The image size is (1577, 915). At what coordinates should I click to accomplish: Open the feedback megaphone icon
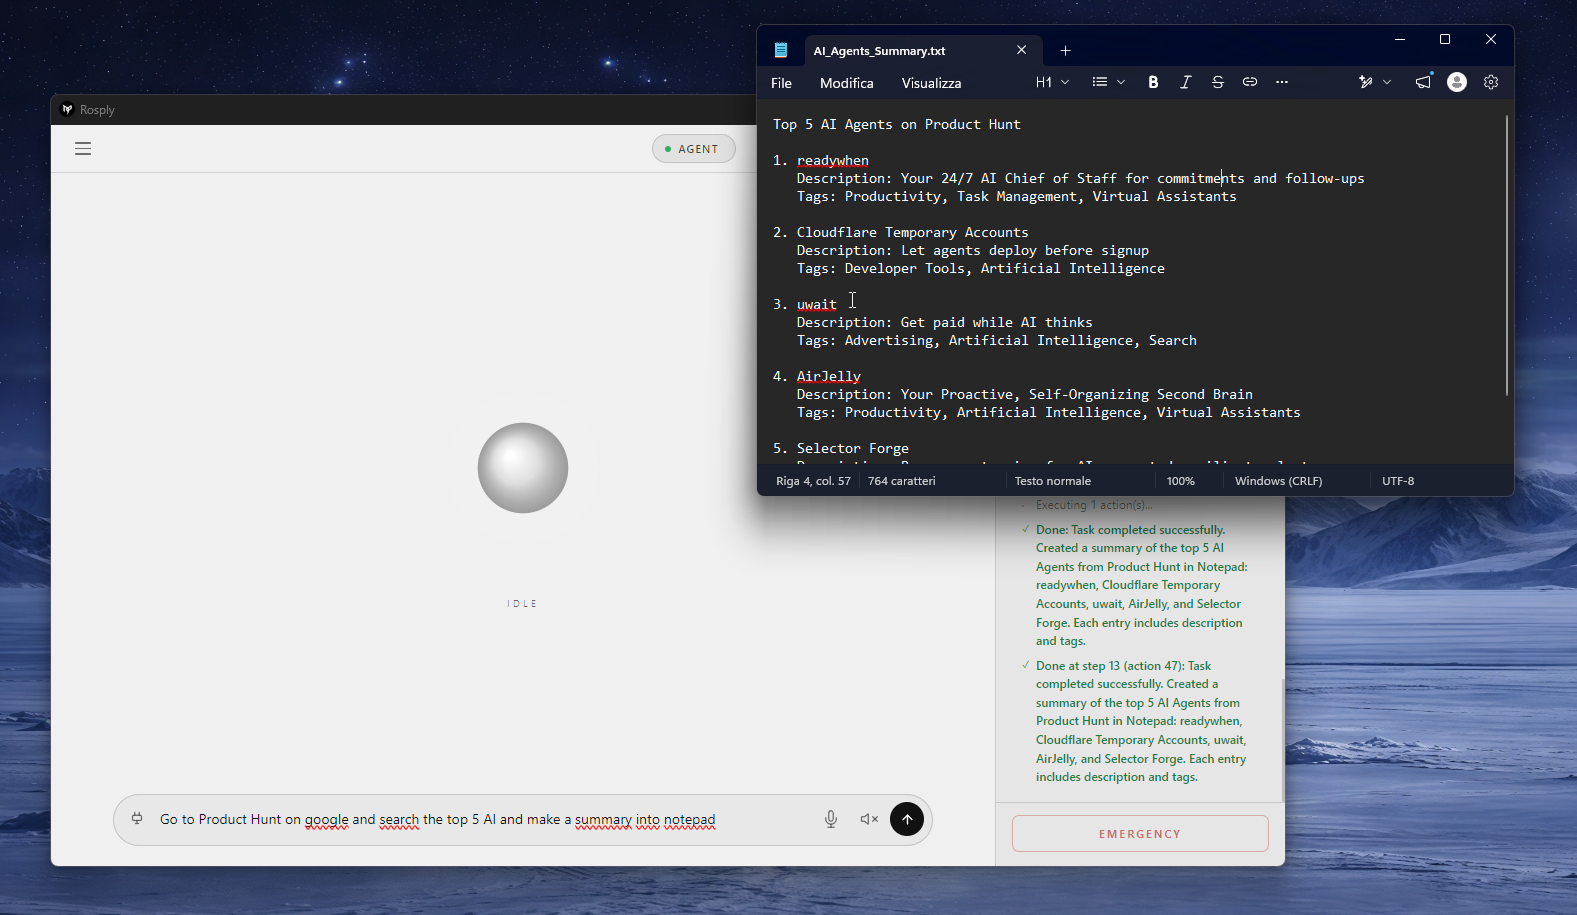1423,82
